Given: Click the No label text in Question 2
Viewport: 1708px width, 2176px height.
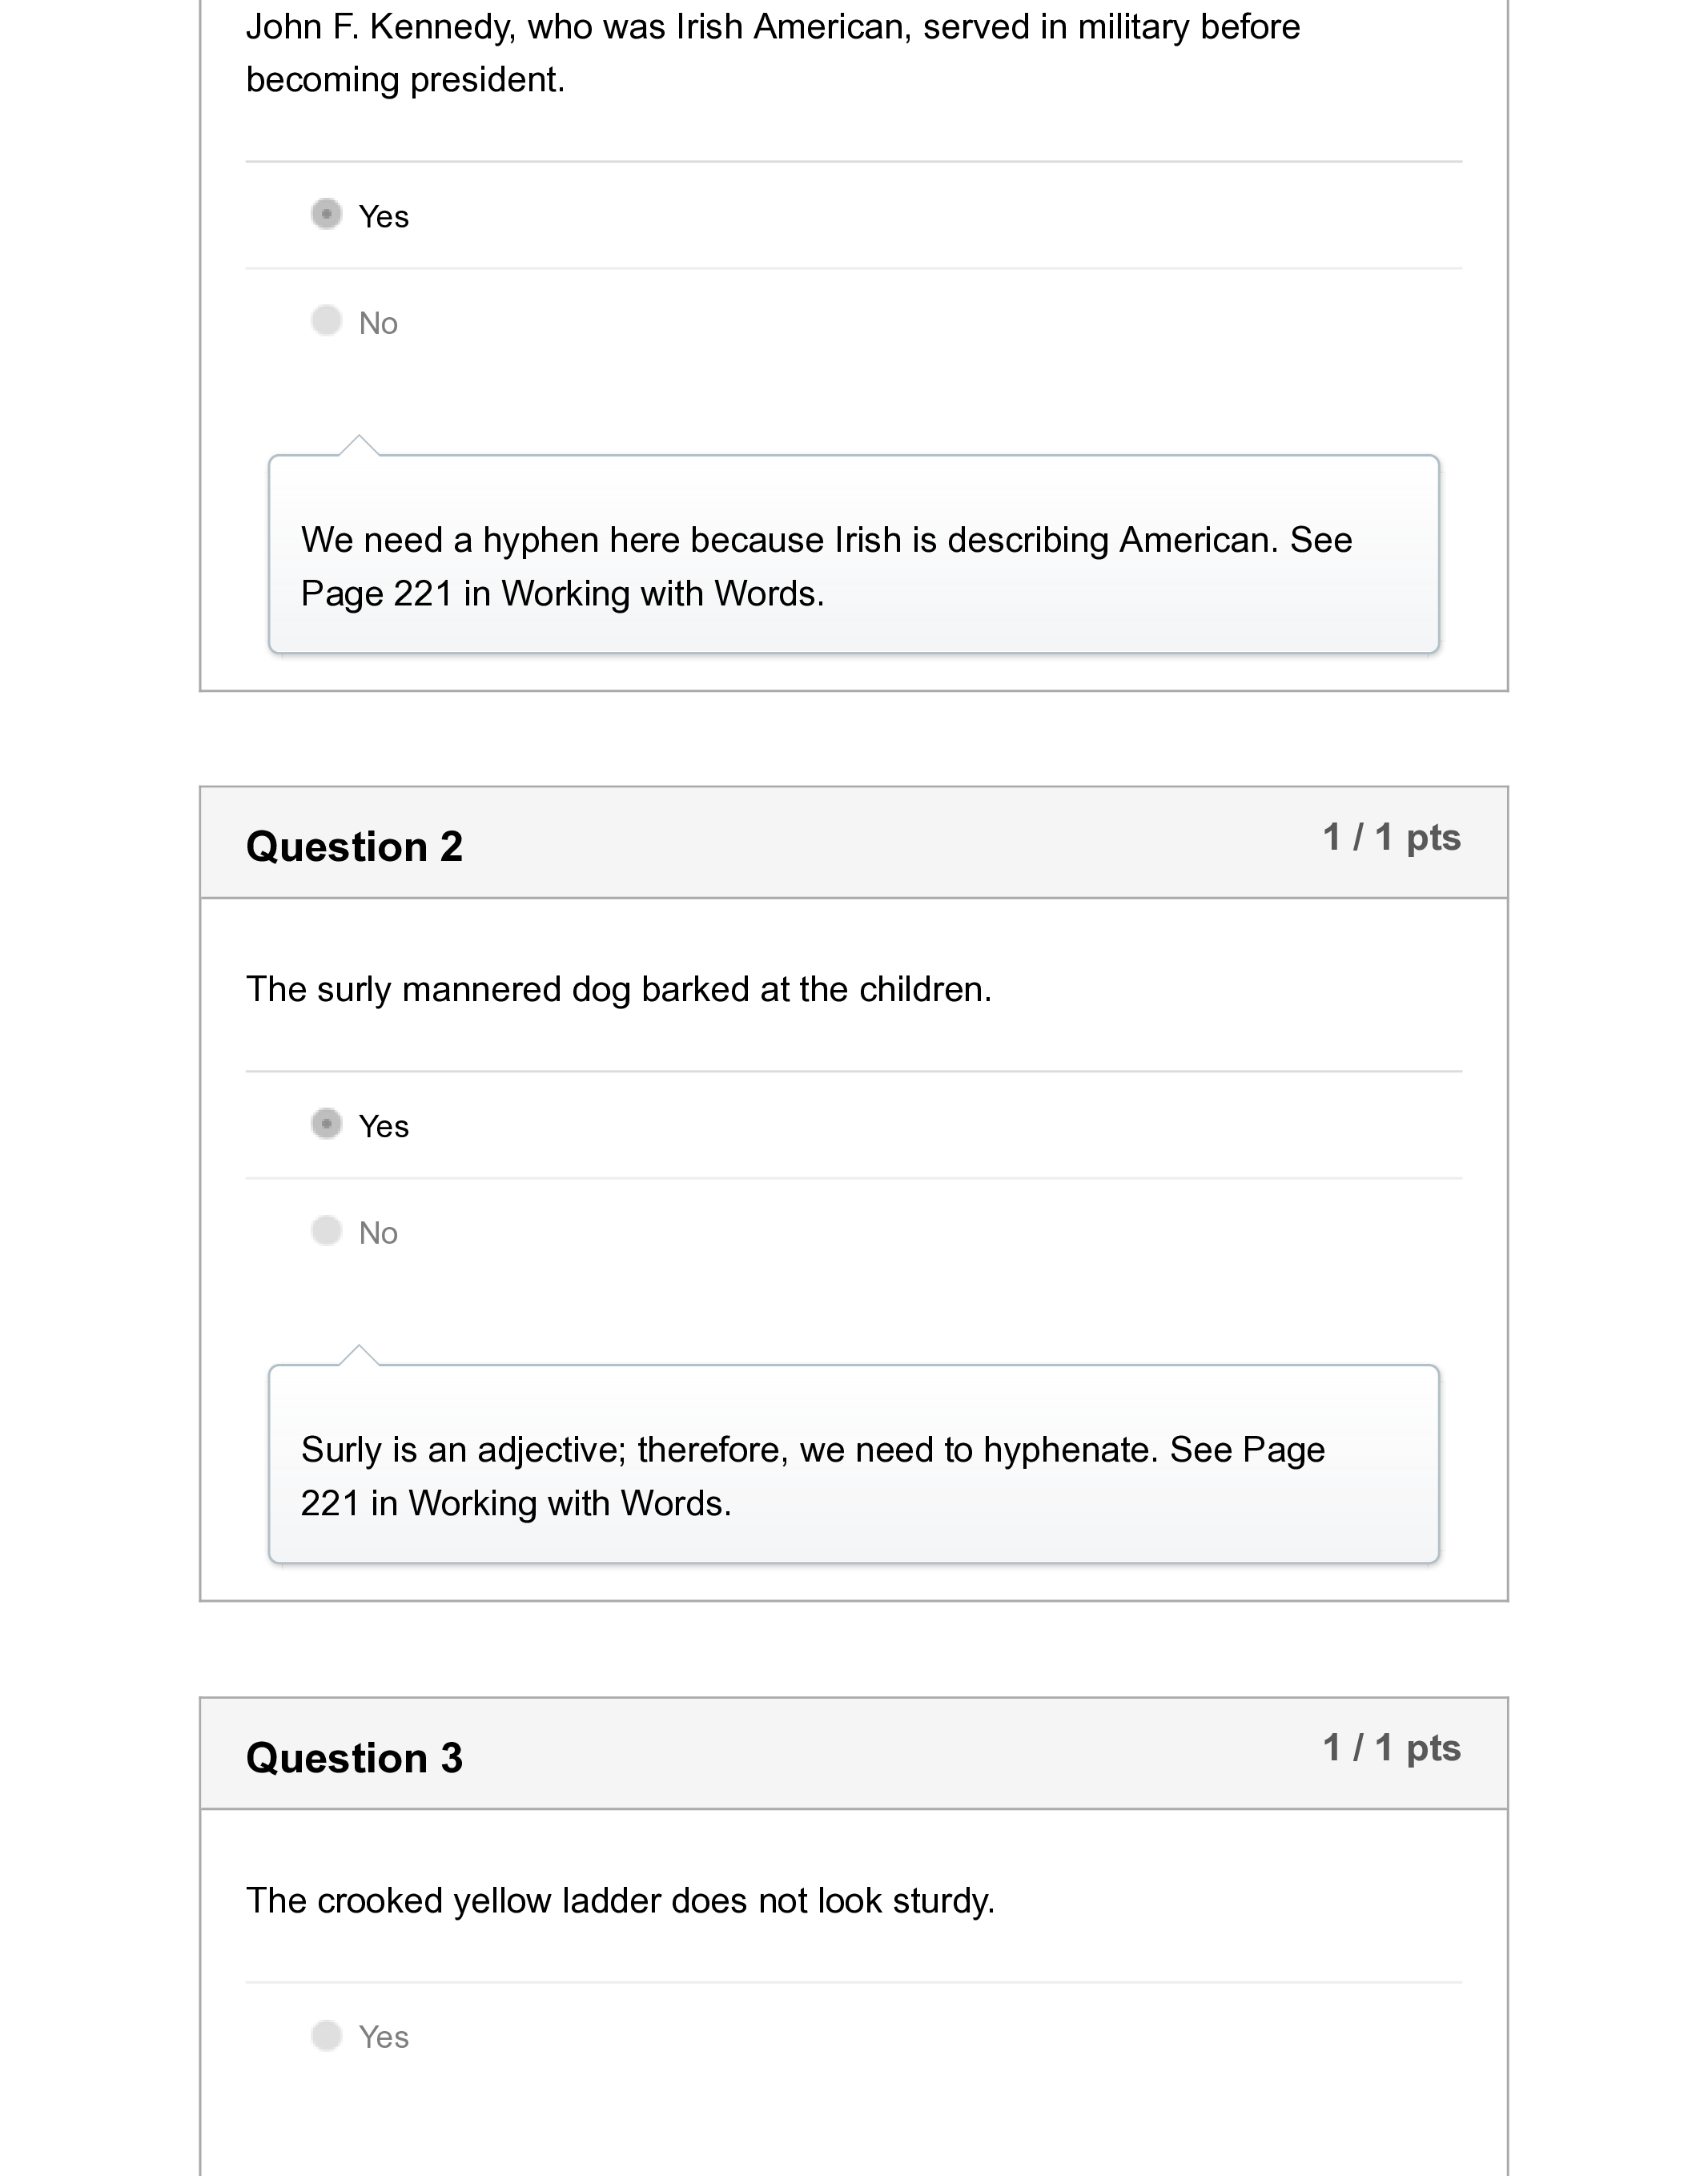Looking at the screenshot, I should (378, 1232).
